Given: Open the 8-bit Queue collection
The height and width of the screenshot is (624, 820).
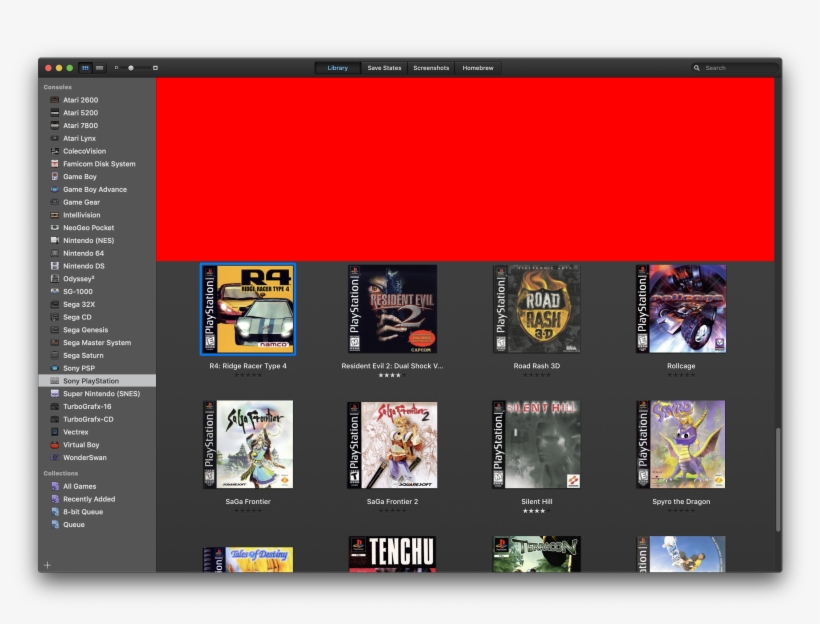Looking at the screenshot, I should coord(97,512).
